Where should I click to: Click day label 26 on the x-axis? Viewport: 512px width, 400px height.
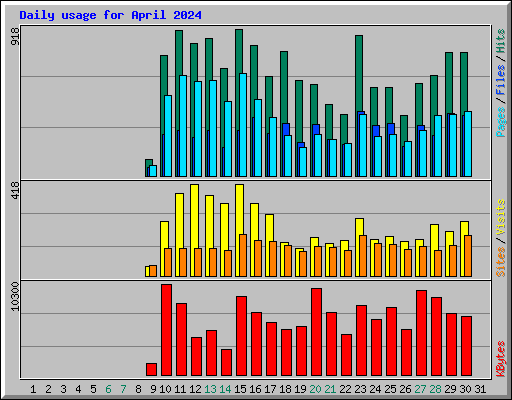coord(405,389)
